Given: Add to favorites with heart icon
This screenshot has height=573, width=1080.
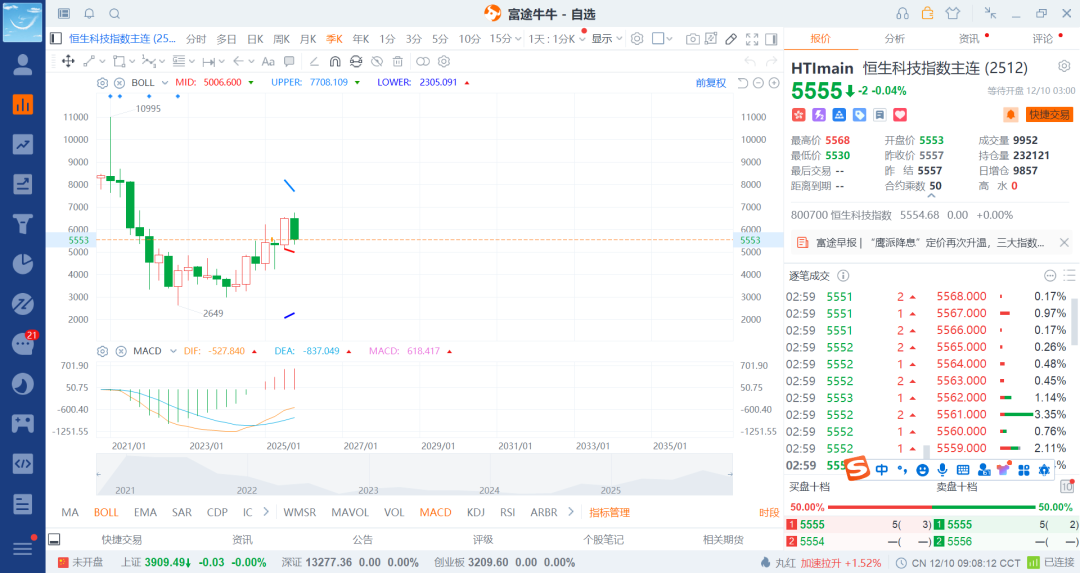Looking at the screenshot, I should coord(900,115).
